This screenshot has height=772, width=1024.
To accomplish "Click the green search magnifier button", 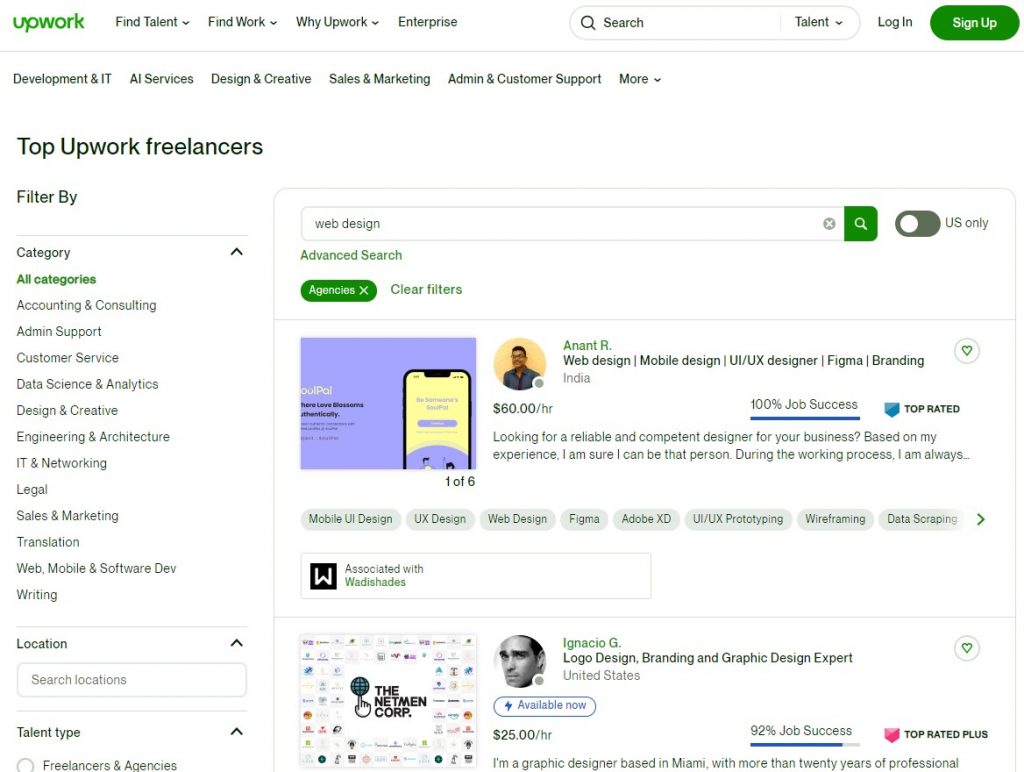I will click(x=860, y=224).
